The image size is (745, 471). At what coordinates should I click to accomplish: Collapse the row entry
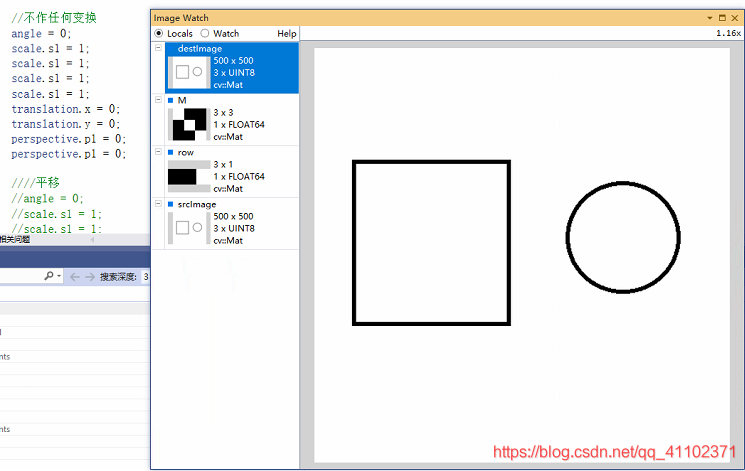pos(158,152)
